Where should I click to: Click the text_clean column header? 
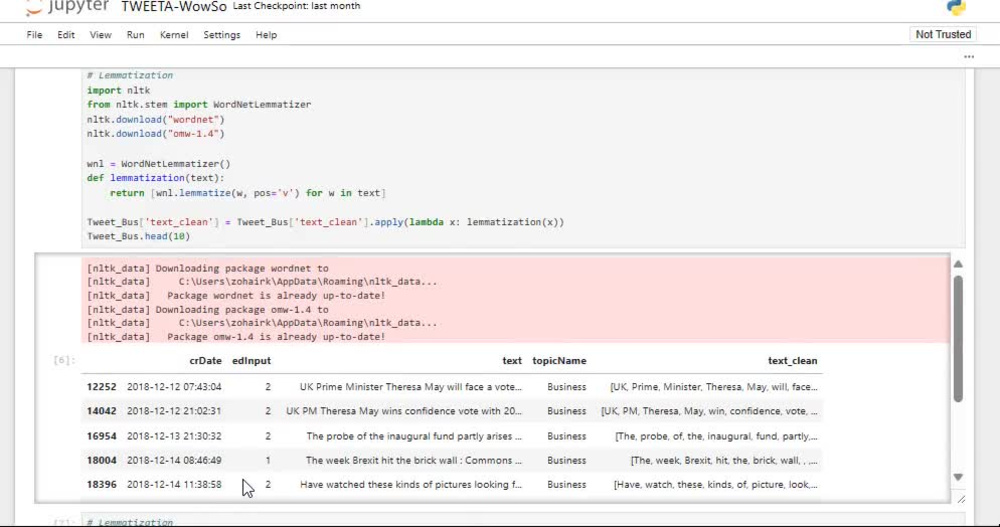coord(792,360)
